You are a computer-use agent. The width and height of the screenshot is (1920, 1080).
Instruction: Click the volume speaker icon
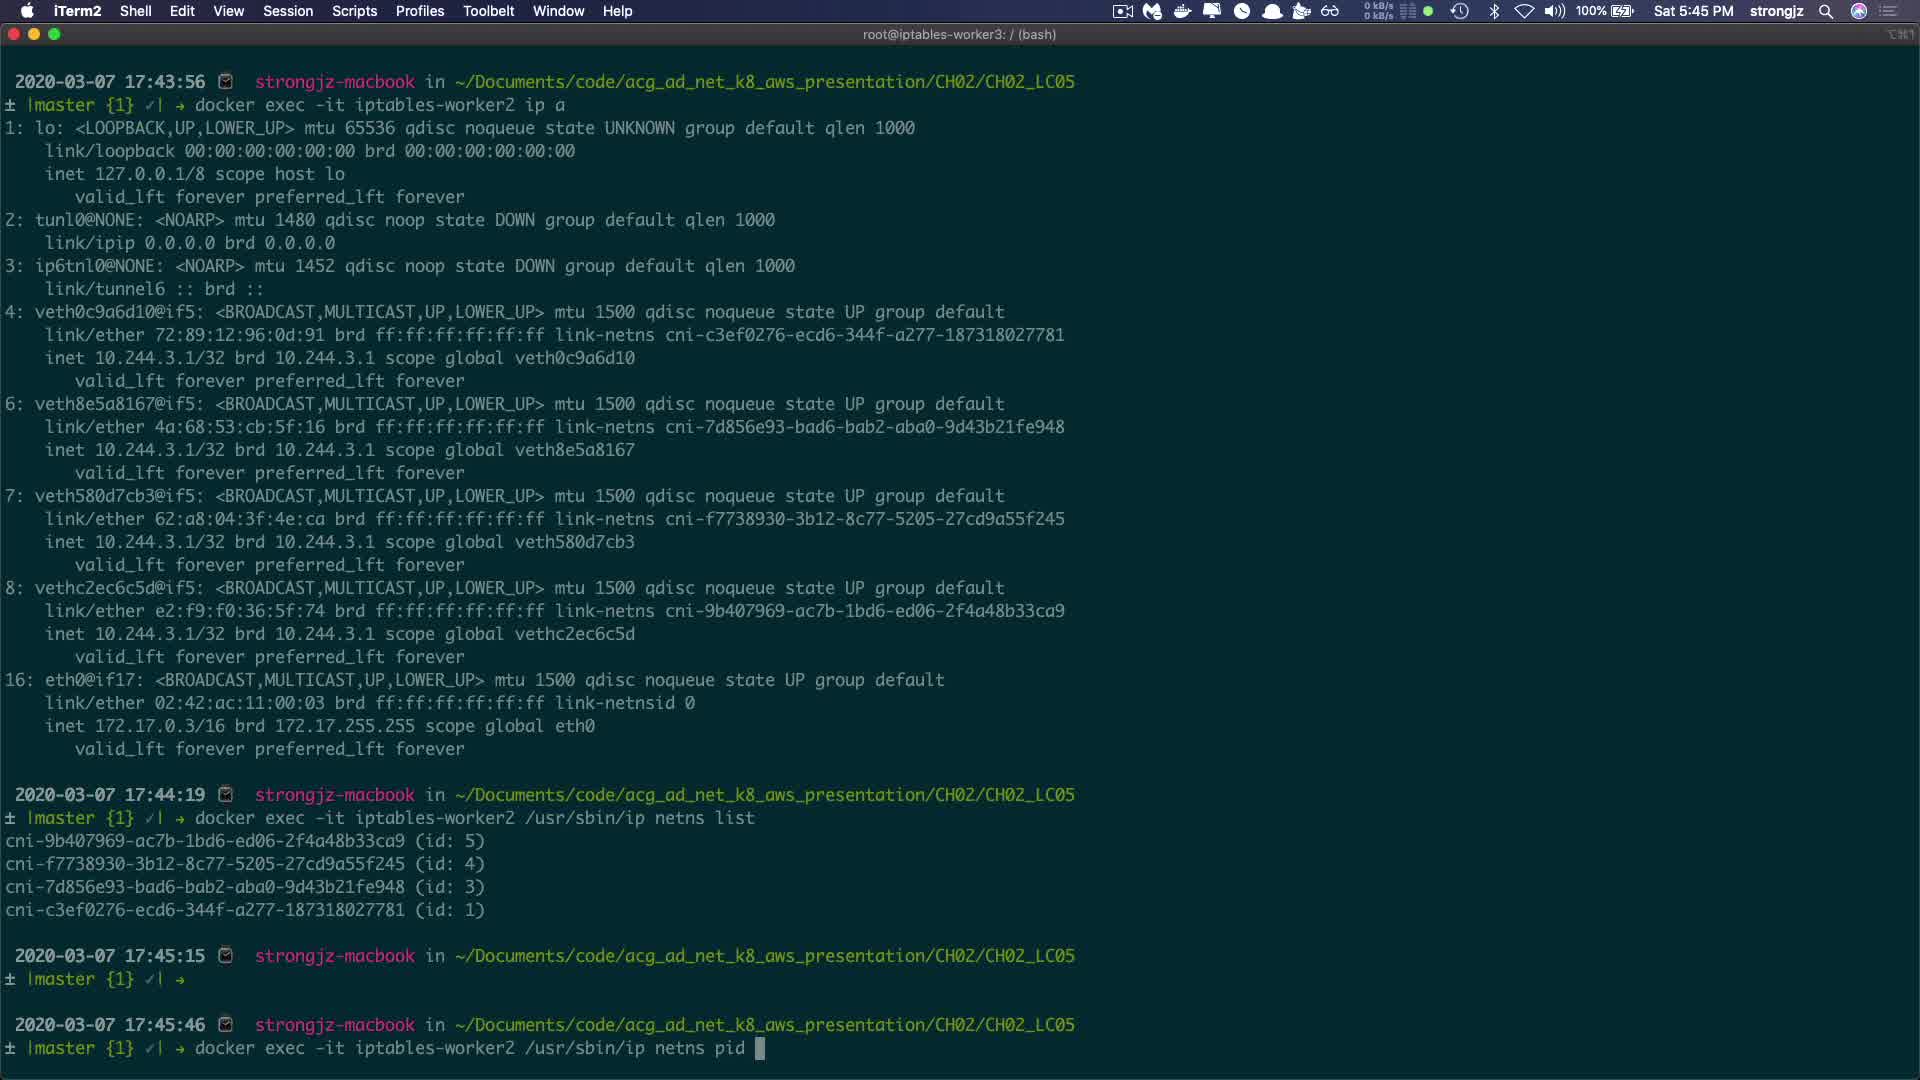pos(1554,11)
